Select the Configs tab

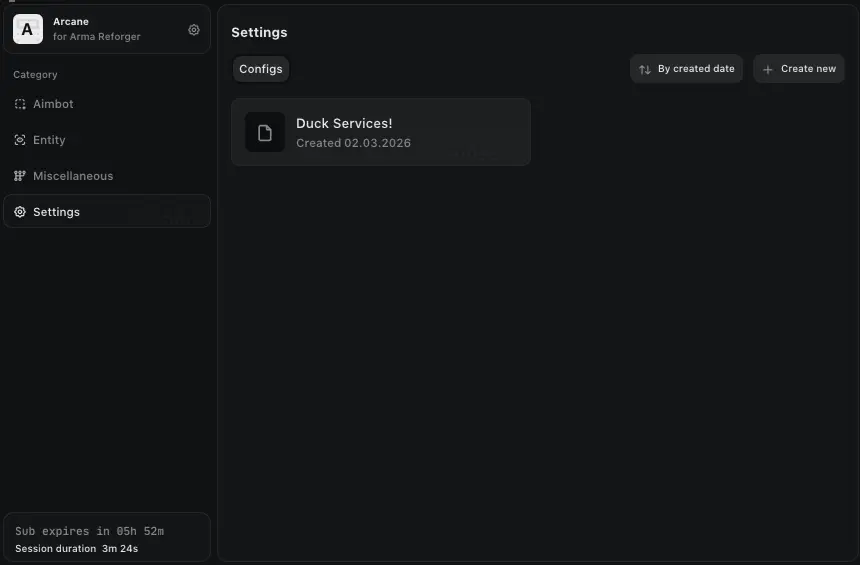pyautogui.click(x=261, y=69)
